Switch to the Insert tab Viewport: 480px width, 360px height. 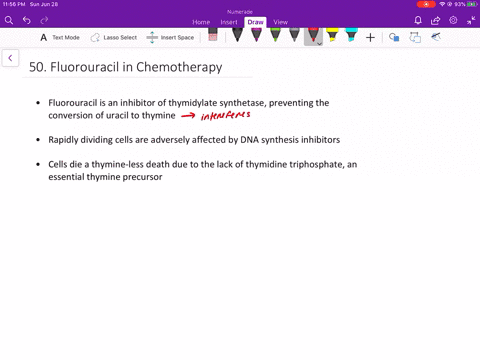[229, 22]
